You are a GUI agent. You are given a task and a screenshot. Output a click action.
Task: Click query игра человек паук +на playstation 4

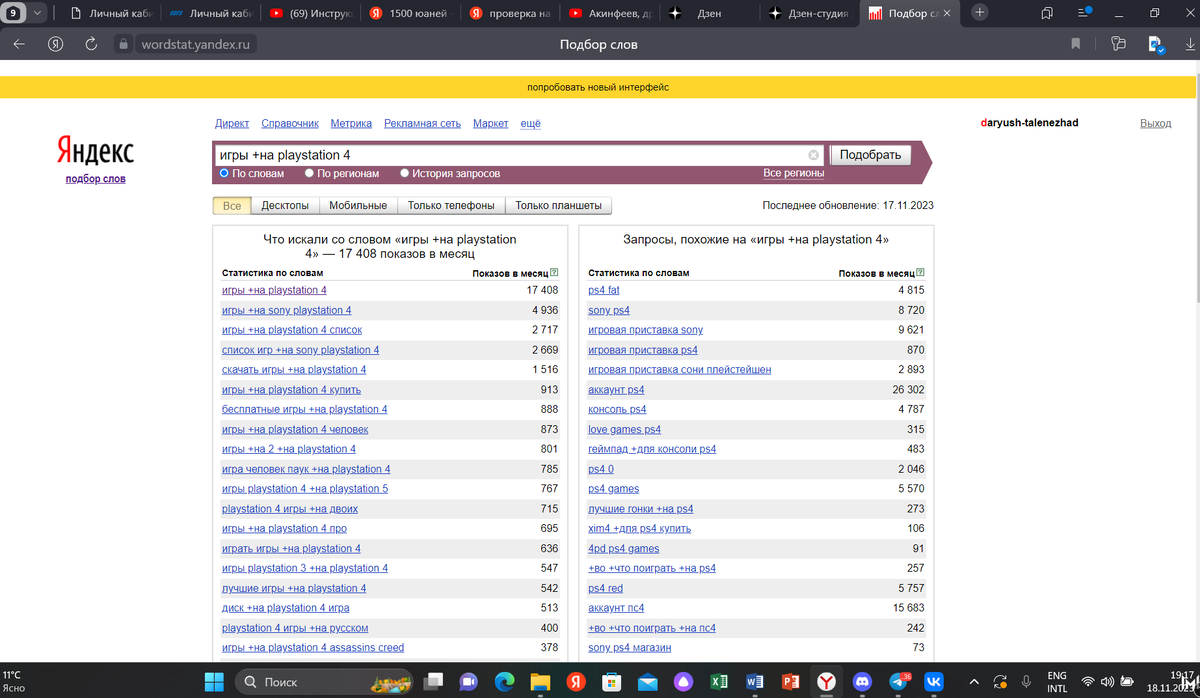306,469
